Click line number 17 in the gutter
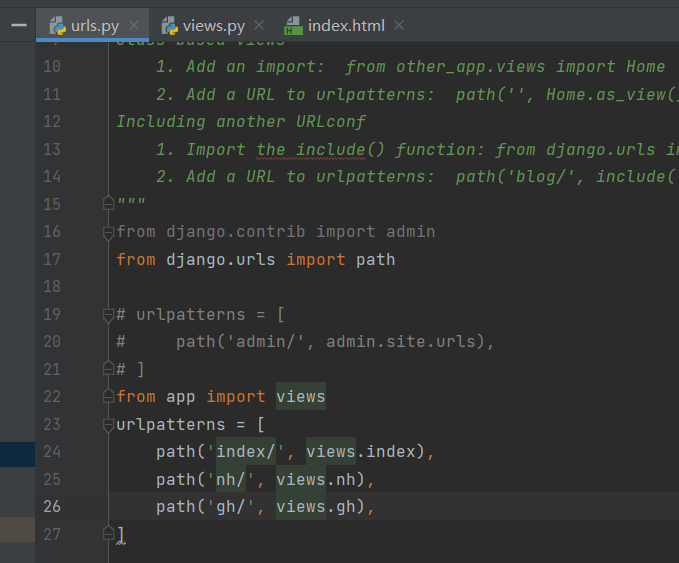Screen dimensions: 679x563 pos(52,259)
